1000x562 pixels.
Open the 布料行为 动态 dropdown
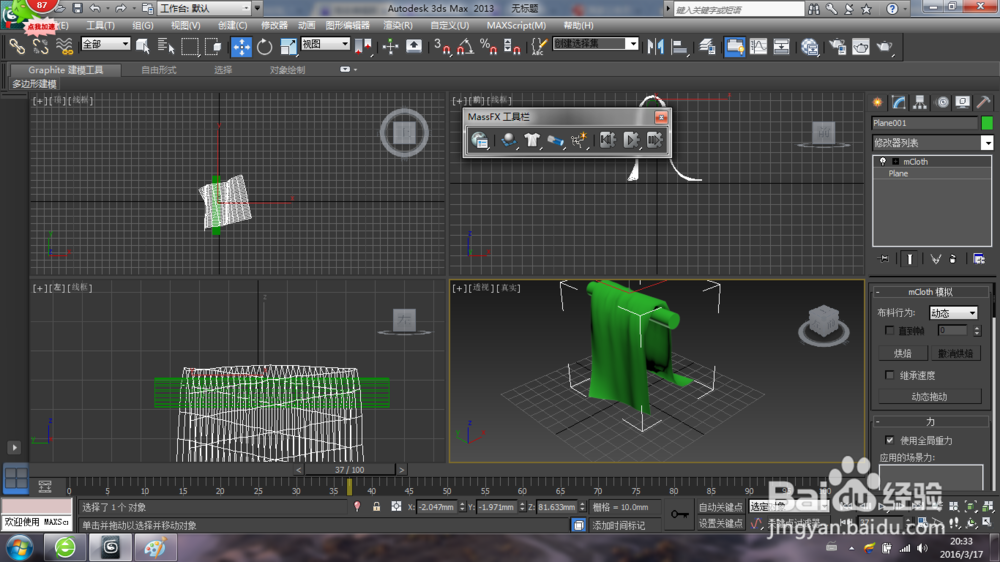[953, 313]
